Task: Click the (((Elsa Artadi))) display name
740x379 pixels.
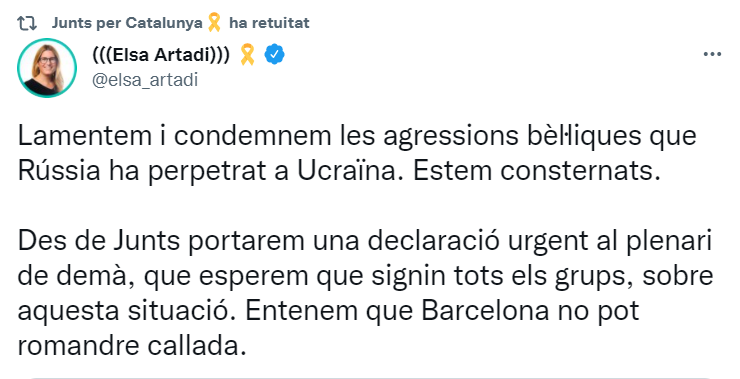Action: (x=161, y=55)
